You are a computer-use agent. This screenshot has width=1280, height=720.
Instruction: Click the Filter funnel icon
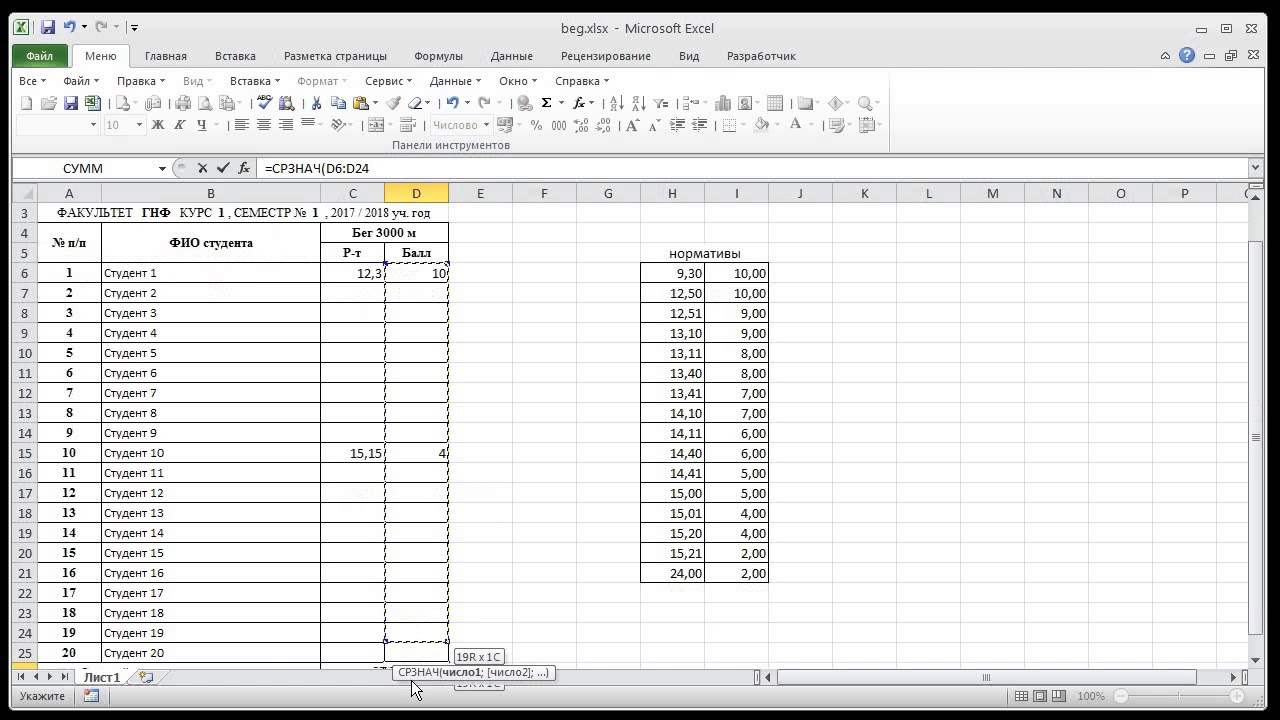[661, 103]
